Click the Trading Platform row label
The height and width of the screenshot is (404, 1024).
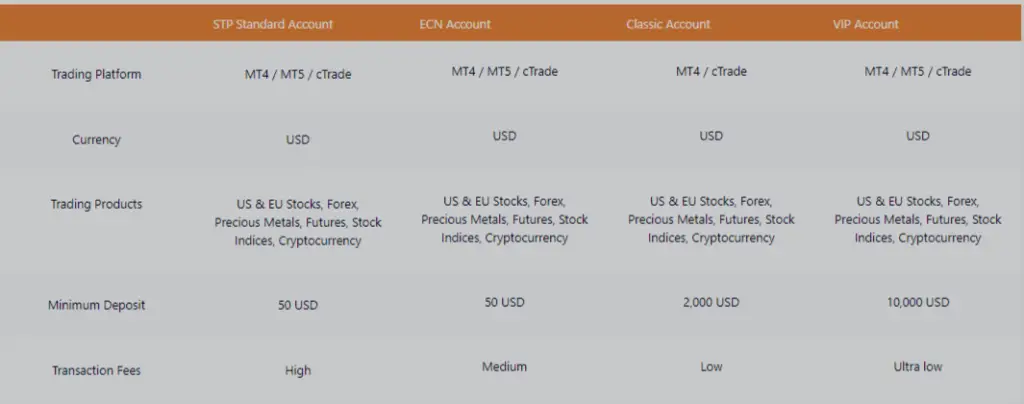(96, 74)
